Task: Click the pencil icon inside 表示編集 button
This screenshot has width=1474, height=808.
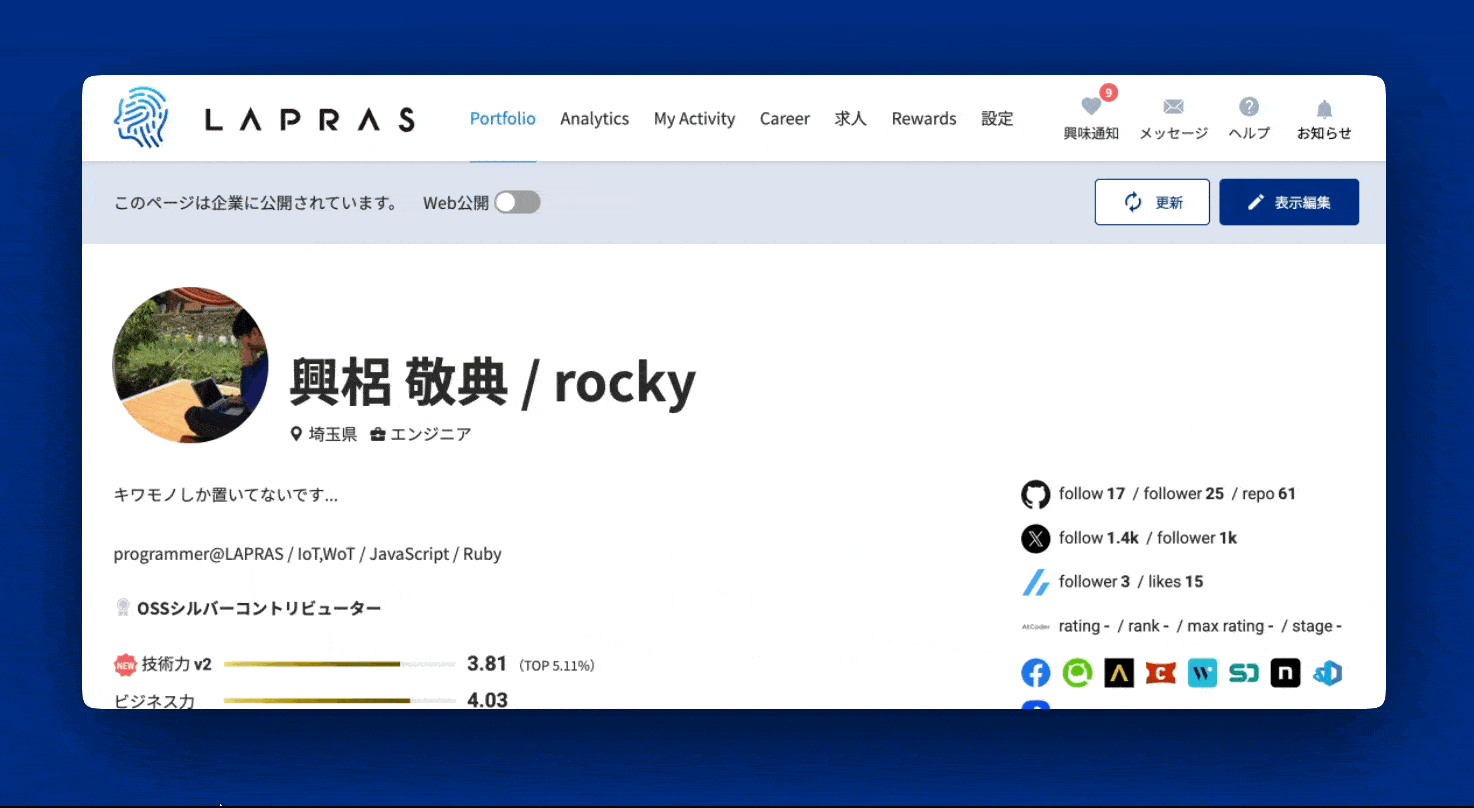Action: tap(1256, 202)
